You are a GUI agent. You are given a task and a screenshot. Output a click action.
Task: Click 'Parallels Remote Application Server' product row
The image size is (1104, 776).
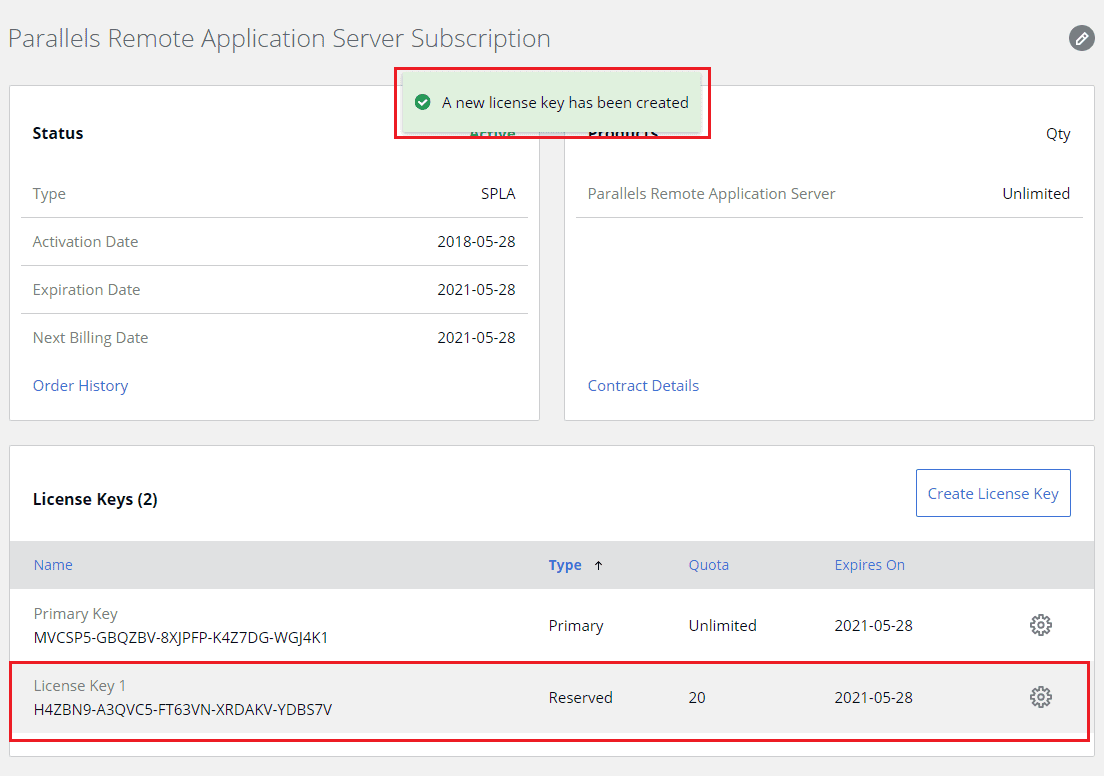(x=829, y=194)
